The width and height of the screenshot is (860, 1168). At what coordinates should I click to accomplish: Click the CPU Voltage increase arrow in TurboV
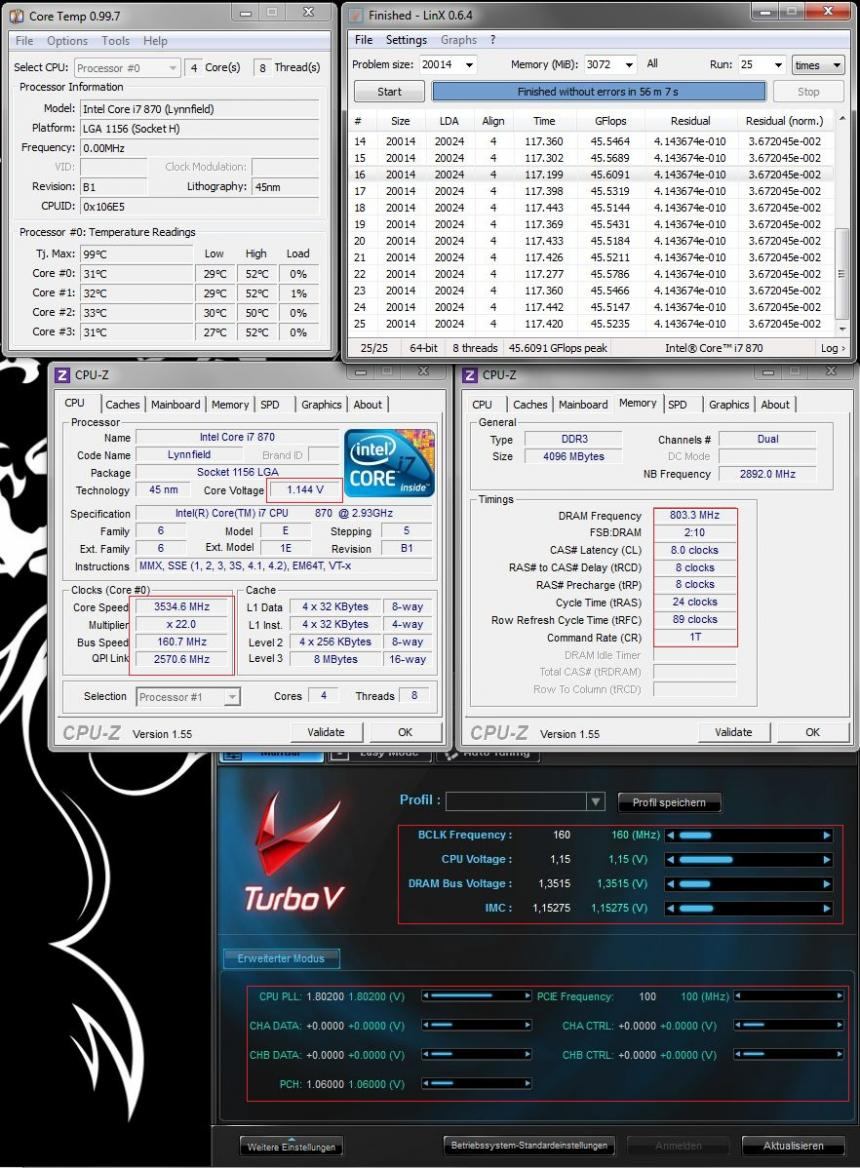[x=826, y=860]
